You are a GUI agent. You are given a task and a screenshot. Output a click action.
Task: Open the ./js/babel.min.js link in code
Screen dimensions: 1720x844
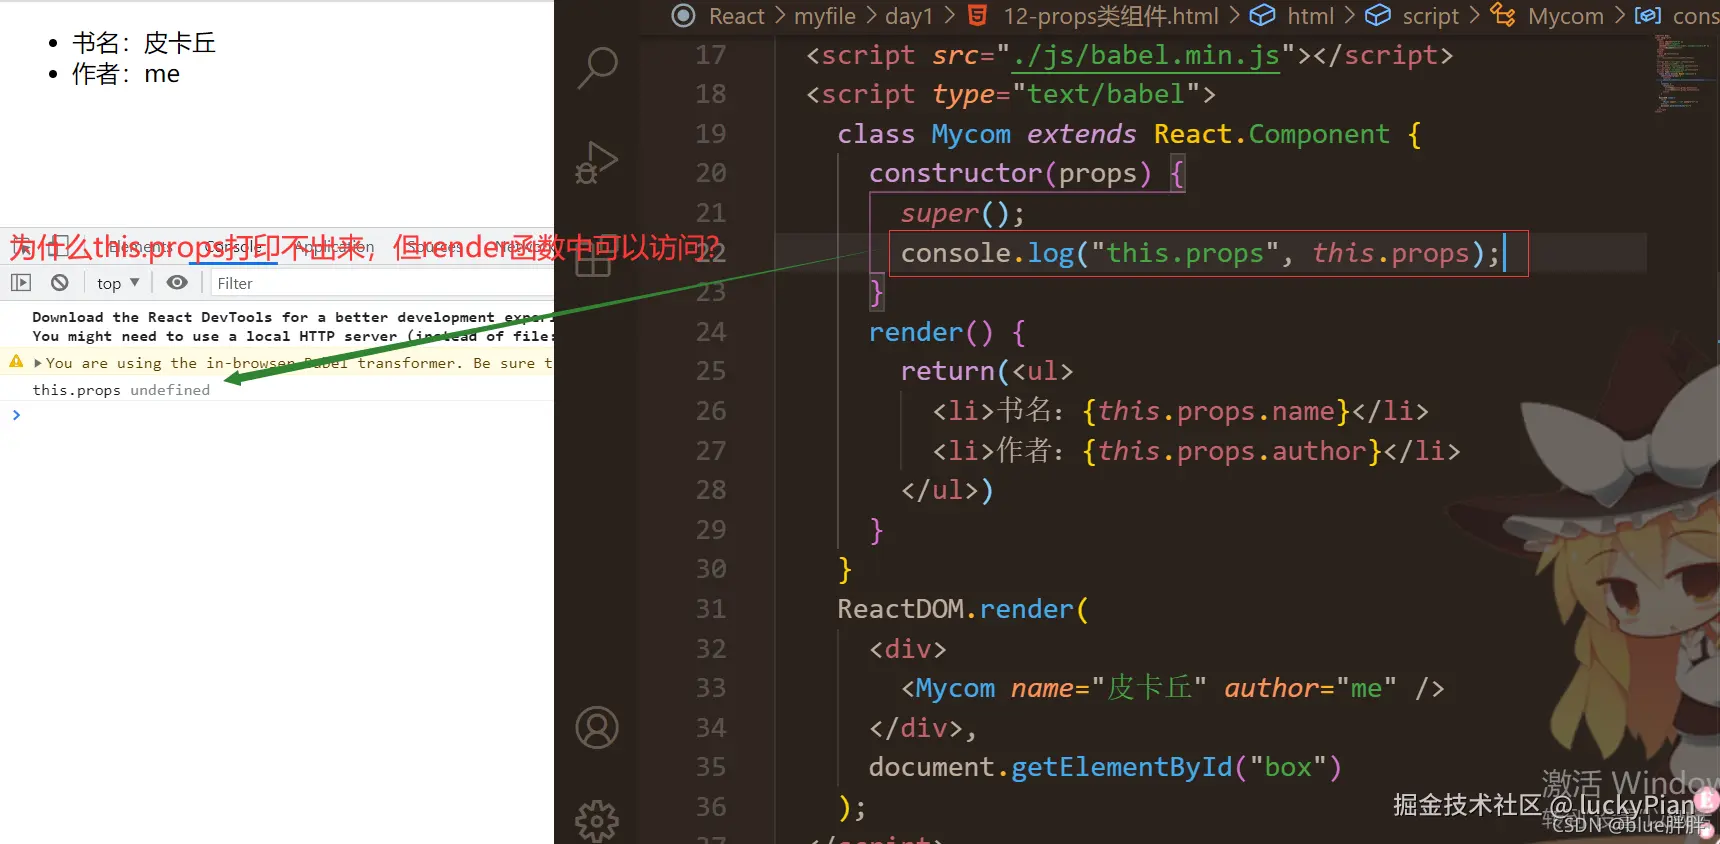point(1146,55)
